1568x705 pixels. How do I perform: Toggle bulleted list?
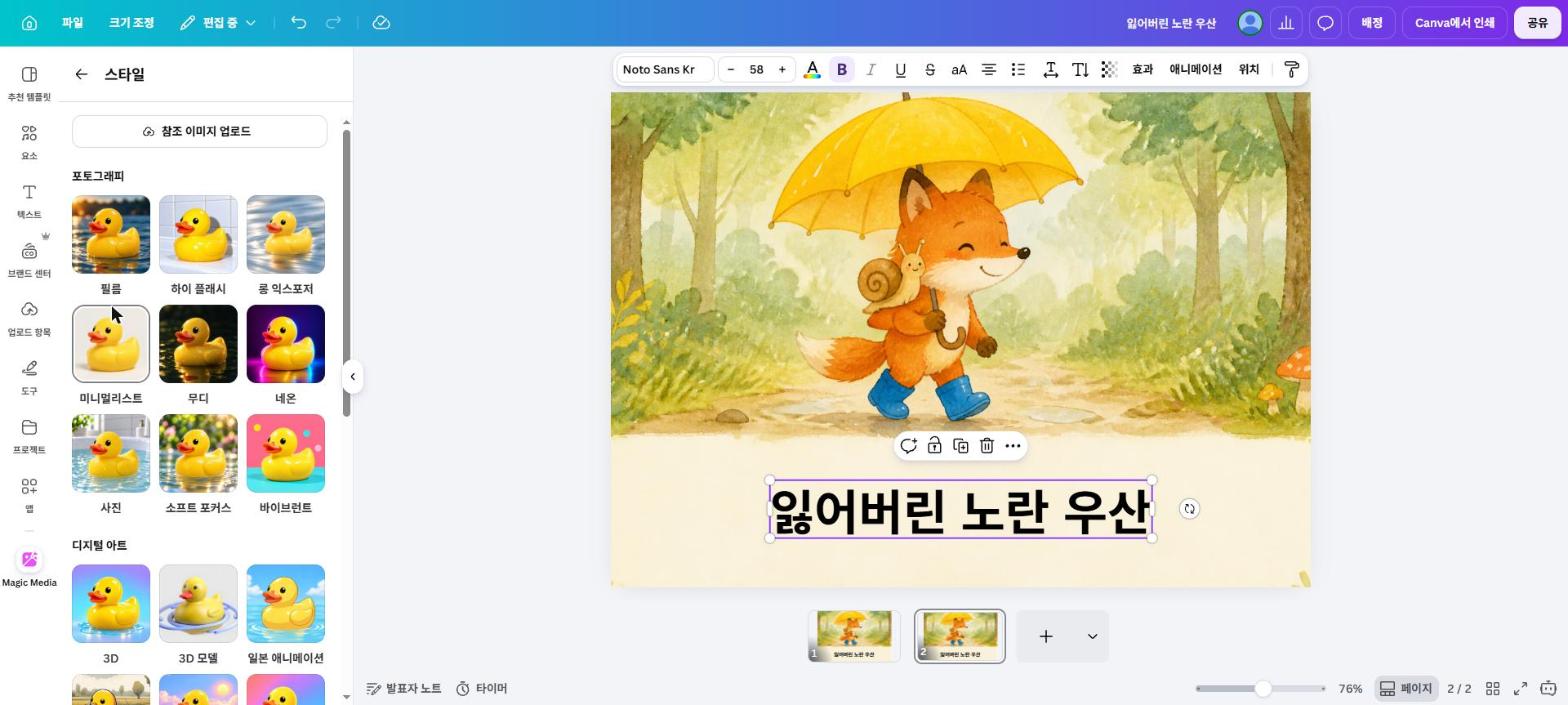pyautogui.click(x=1018, y=69)
